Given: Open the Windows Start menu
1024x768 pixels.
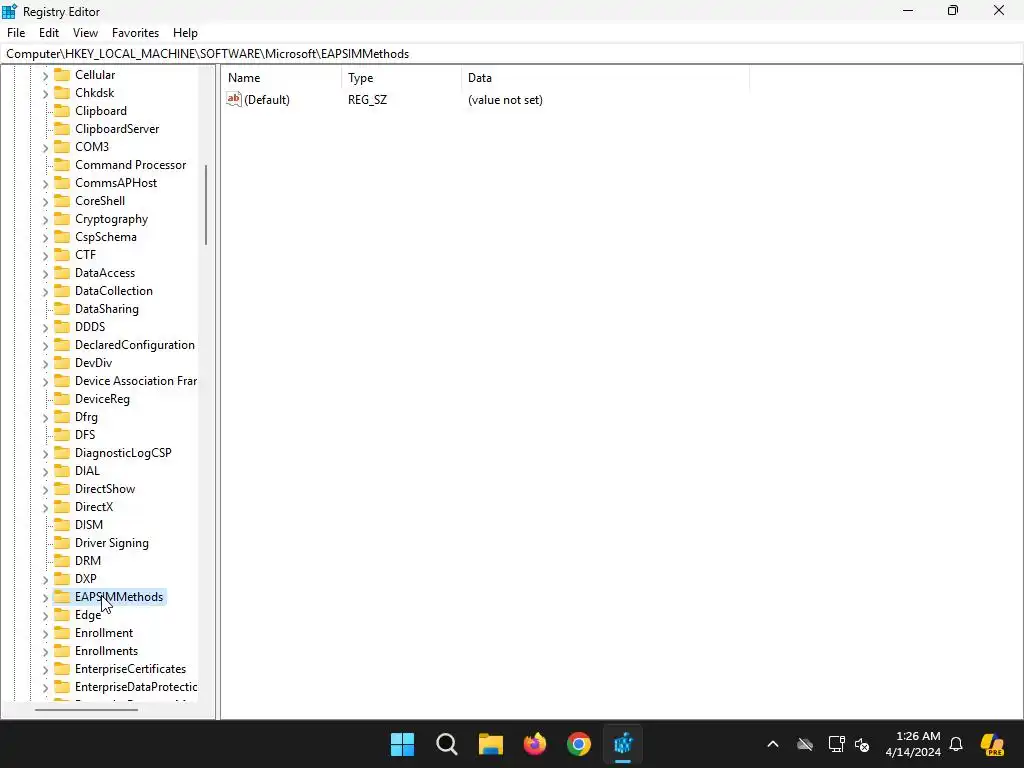Looking at the screenshot, I should pos(402,744).
